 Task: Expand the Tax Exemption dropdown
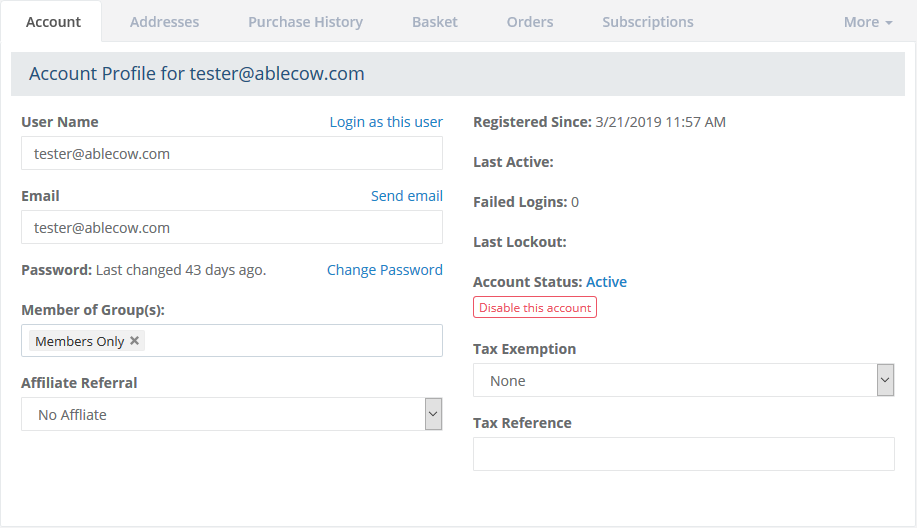[683, 380]
